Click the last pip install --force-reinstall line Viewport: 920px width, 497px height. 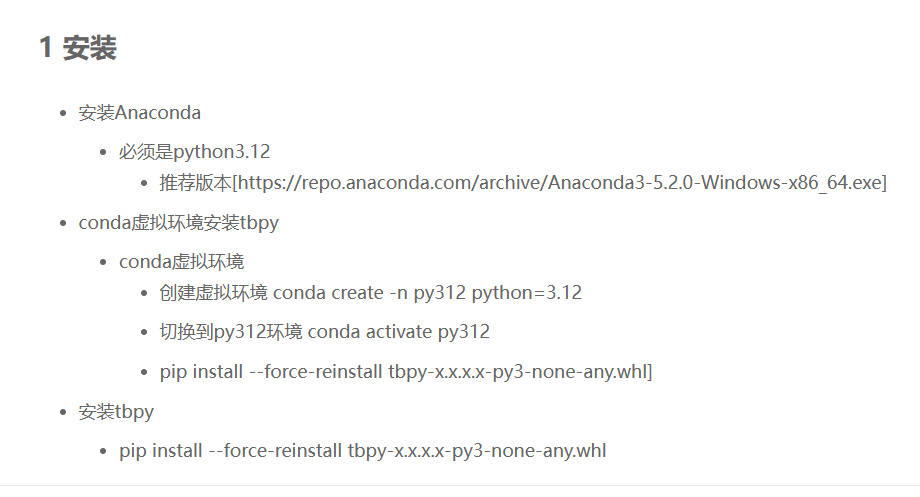pyautogui.click(x=363, y=451)
